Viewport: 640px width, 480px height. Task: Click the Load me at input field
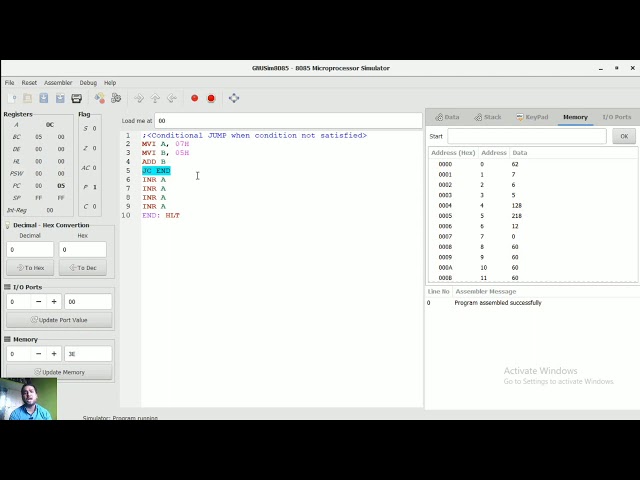click(288, 121)
